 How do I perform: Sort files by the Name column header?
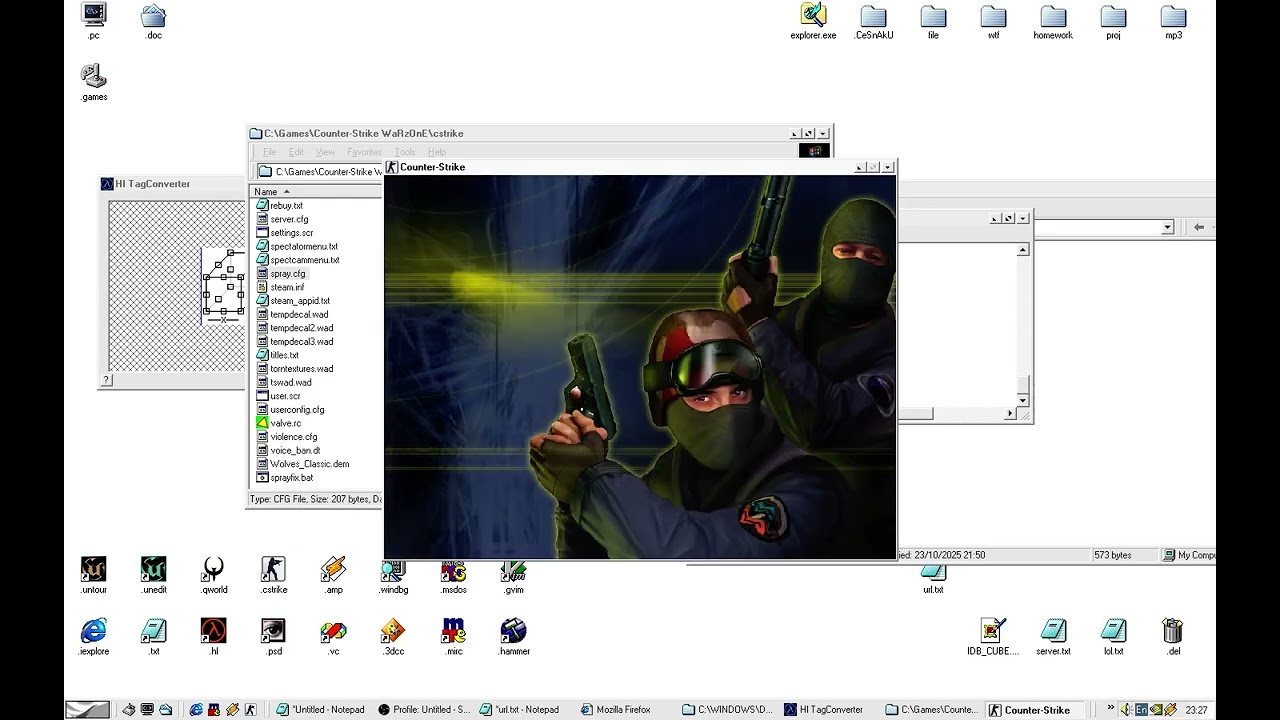(x=315, y=191)
